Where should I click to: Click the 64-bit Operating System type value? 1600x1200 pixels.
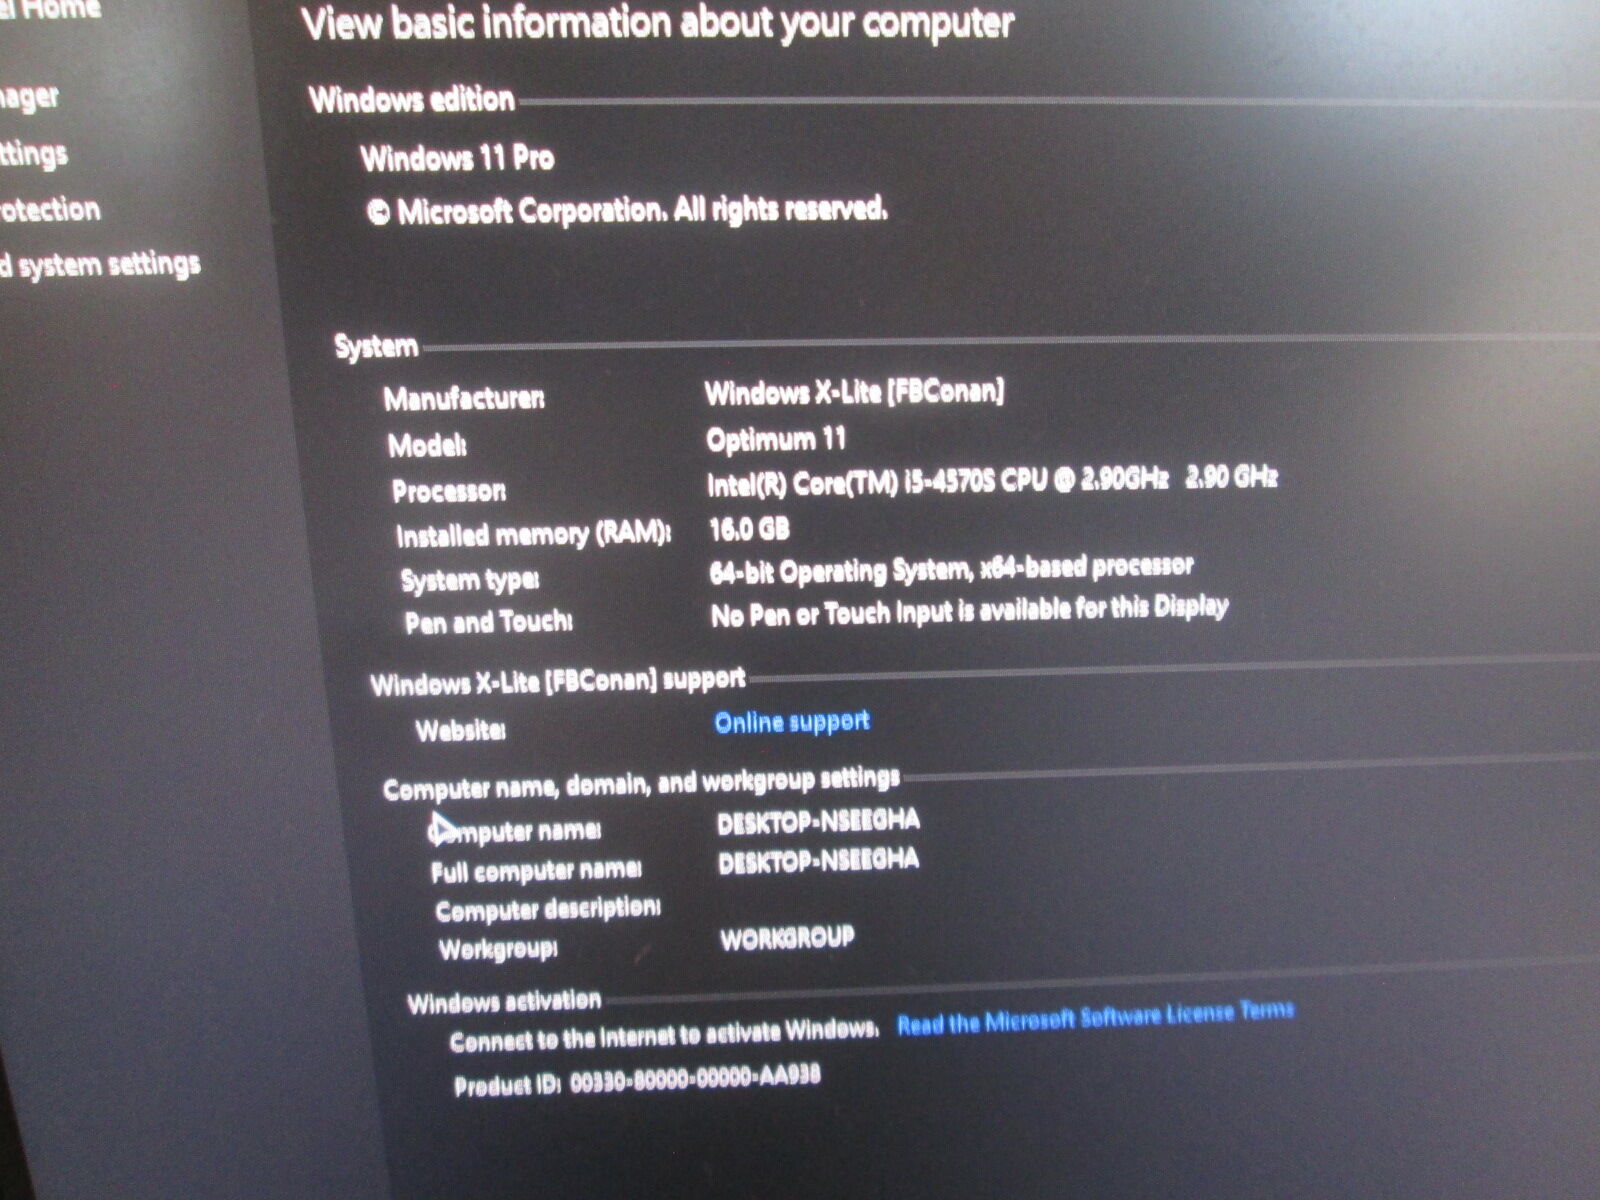(951, 570)
